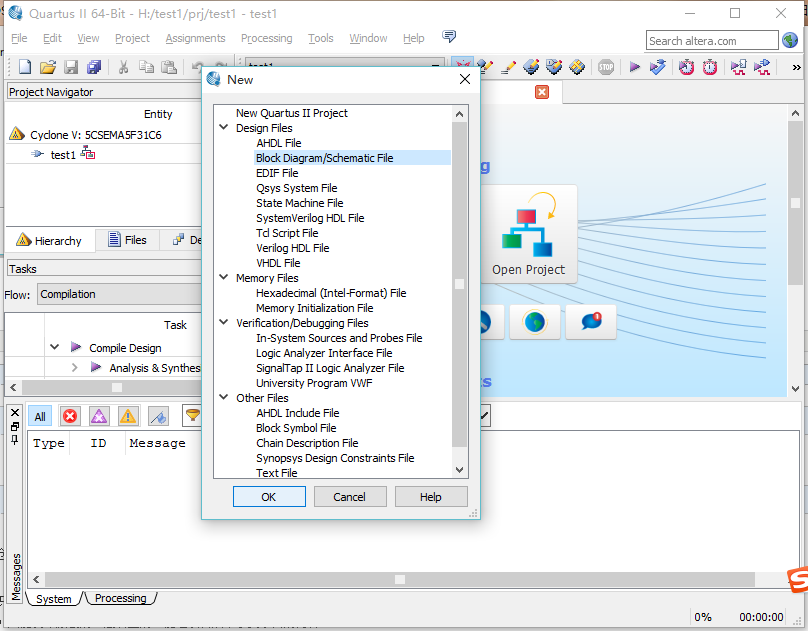This screenshot has width=808, height=631.
Task: Click the New dialog list scroll down arrow
Action: [x=459, y=470]
